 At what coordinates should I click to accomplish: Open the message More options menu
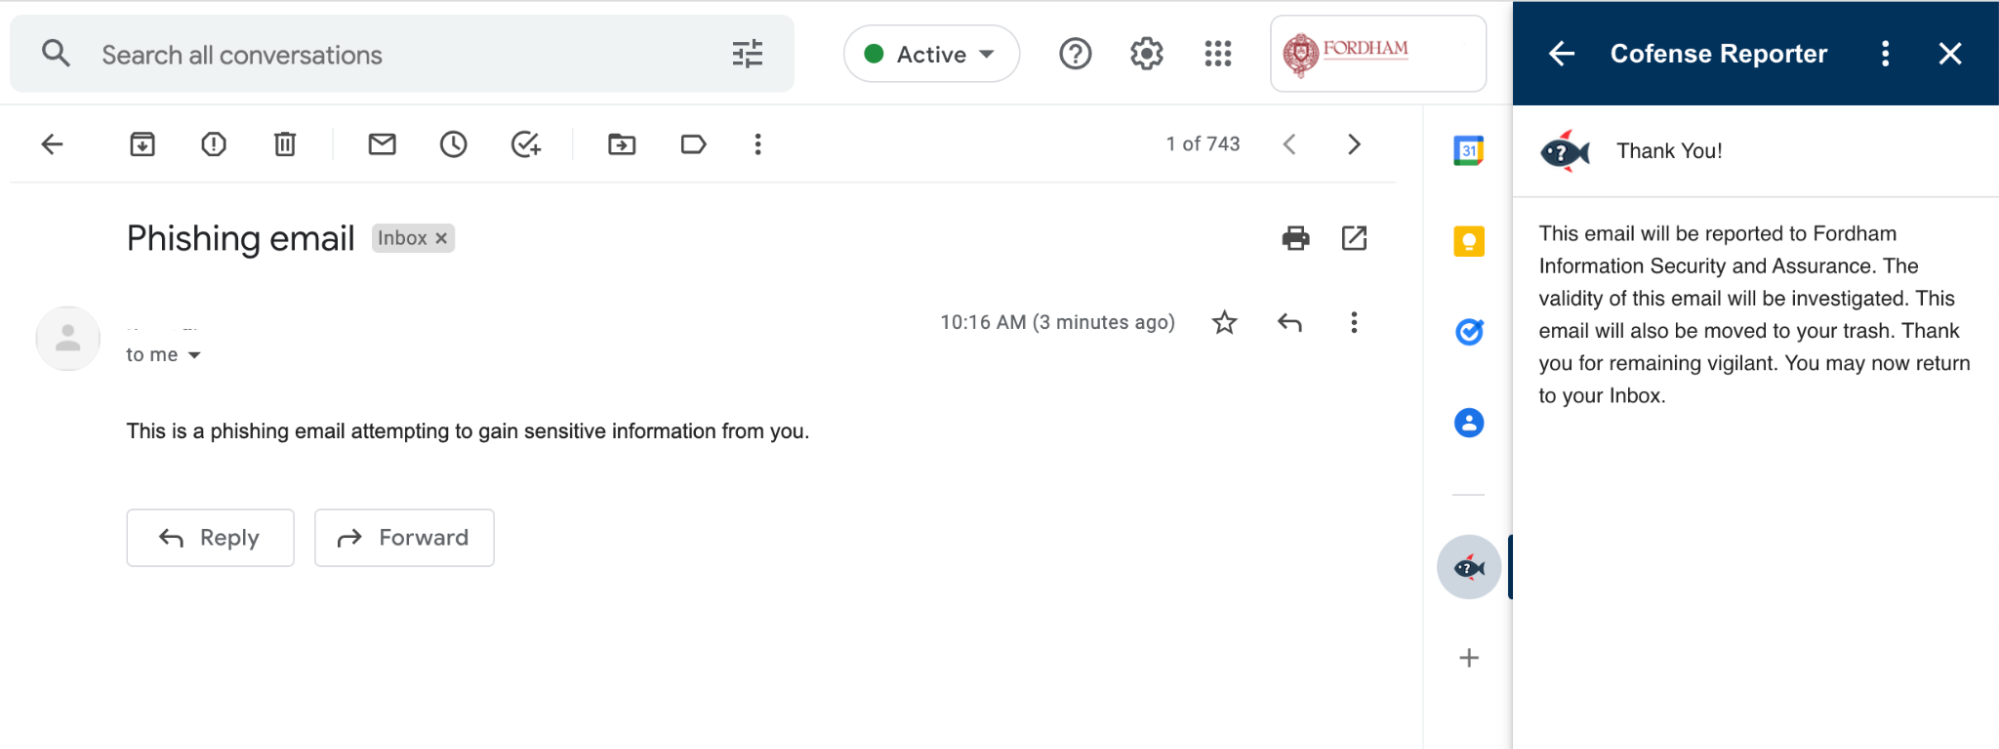coord(1354,322)
